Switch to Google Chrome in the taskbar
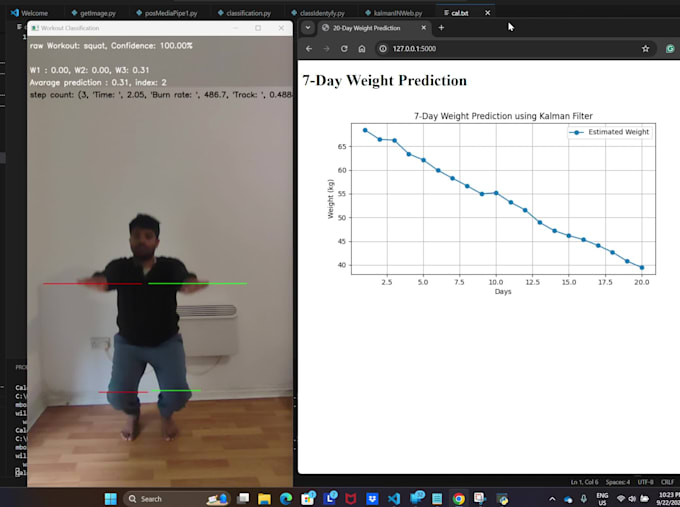The width and height of the screenshot is (680, 507). coord(458,499)
